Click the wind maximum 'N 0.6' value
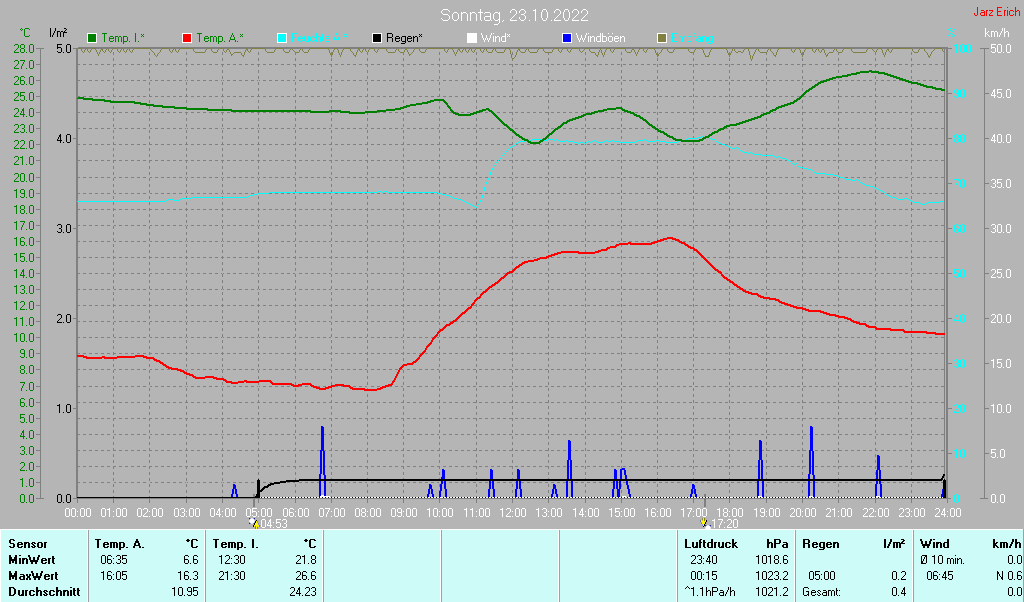Image resolution: width=1024 pixels, height=602 pixels. pyautogui.click(x=1009, y=577)
